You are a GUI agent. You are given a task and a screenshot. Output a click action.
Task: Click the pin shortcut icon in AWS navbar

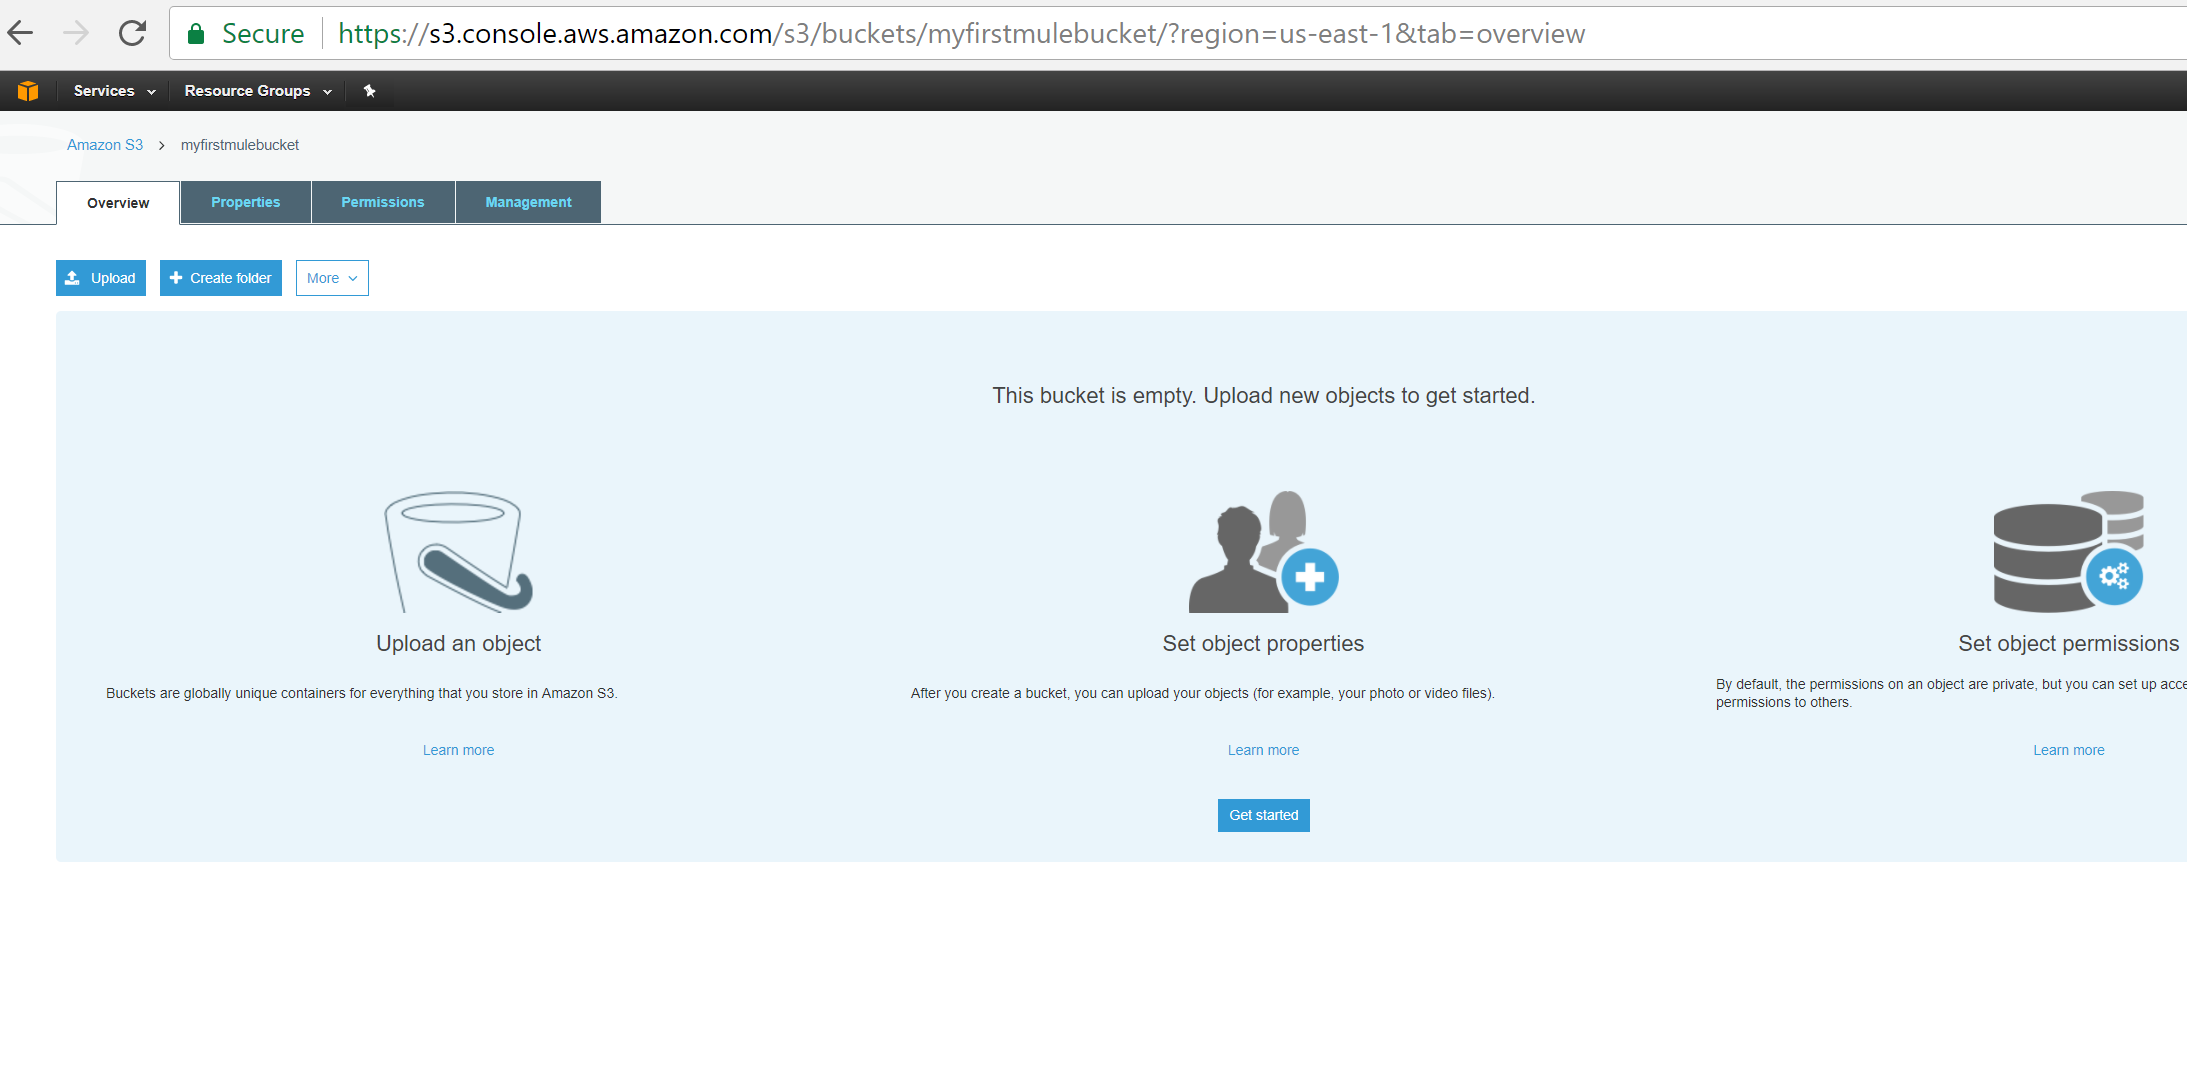coord(369,91)
